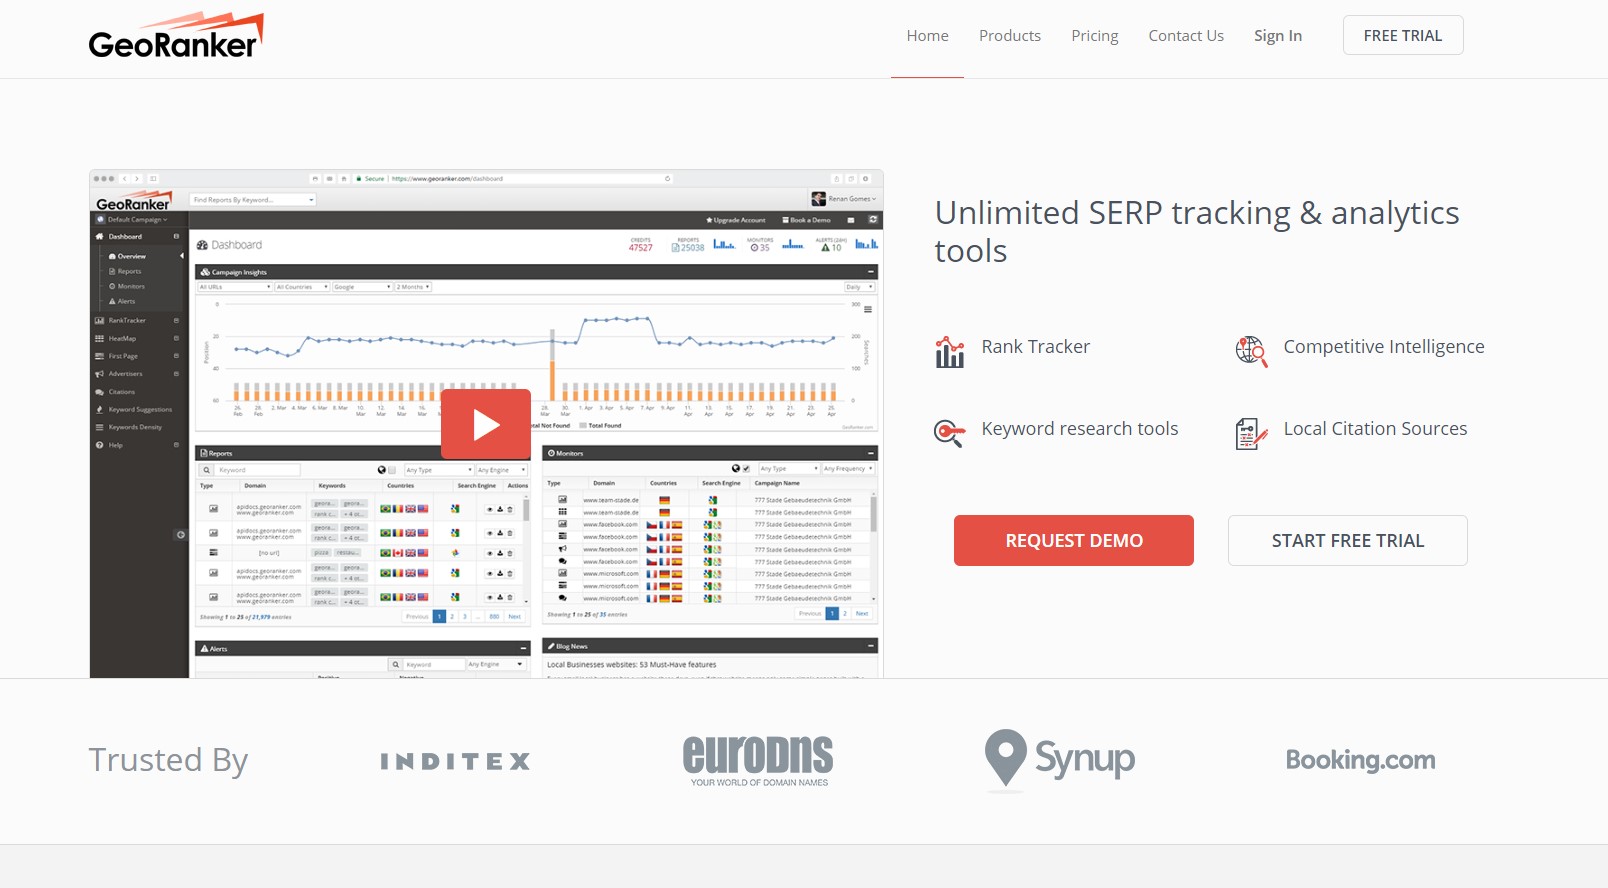Click the REQUEST DEMO button
The width and height of the screenshot is (1608, 888).
point(1074,541)
